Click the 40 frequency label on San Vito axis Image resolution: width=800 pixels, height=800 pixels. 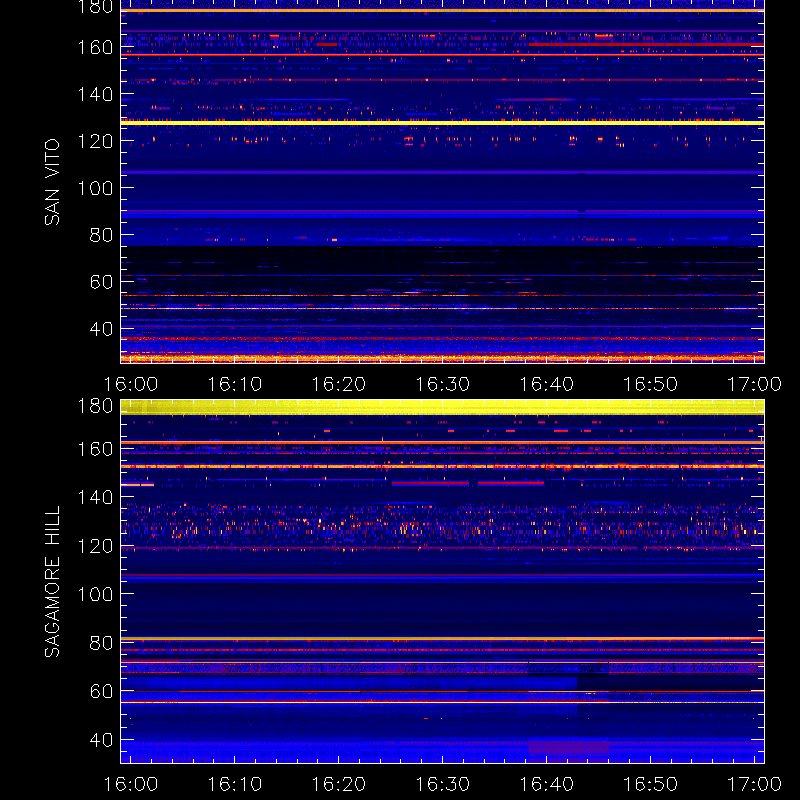(x=101, y=329)
